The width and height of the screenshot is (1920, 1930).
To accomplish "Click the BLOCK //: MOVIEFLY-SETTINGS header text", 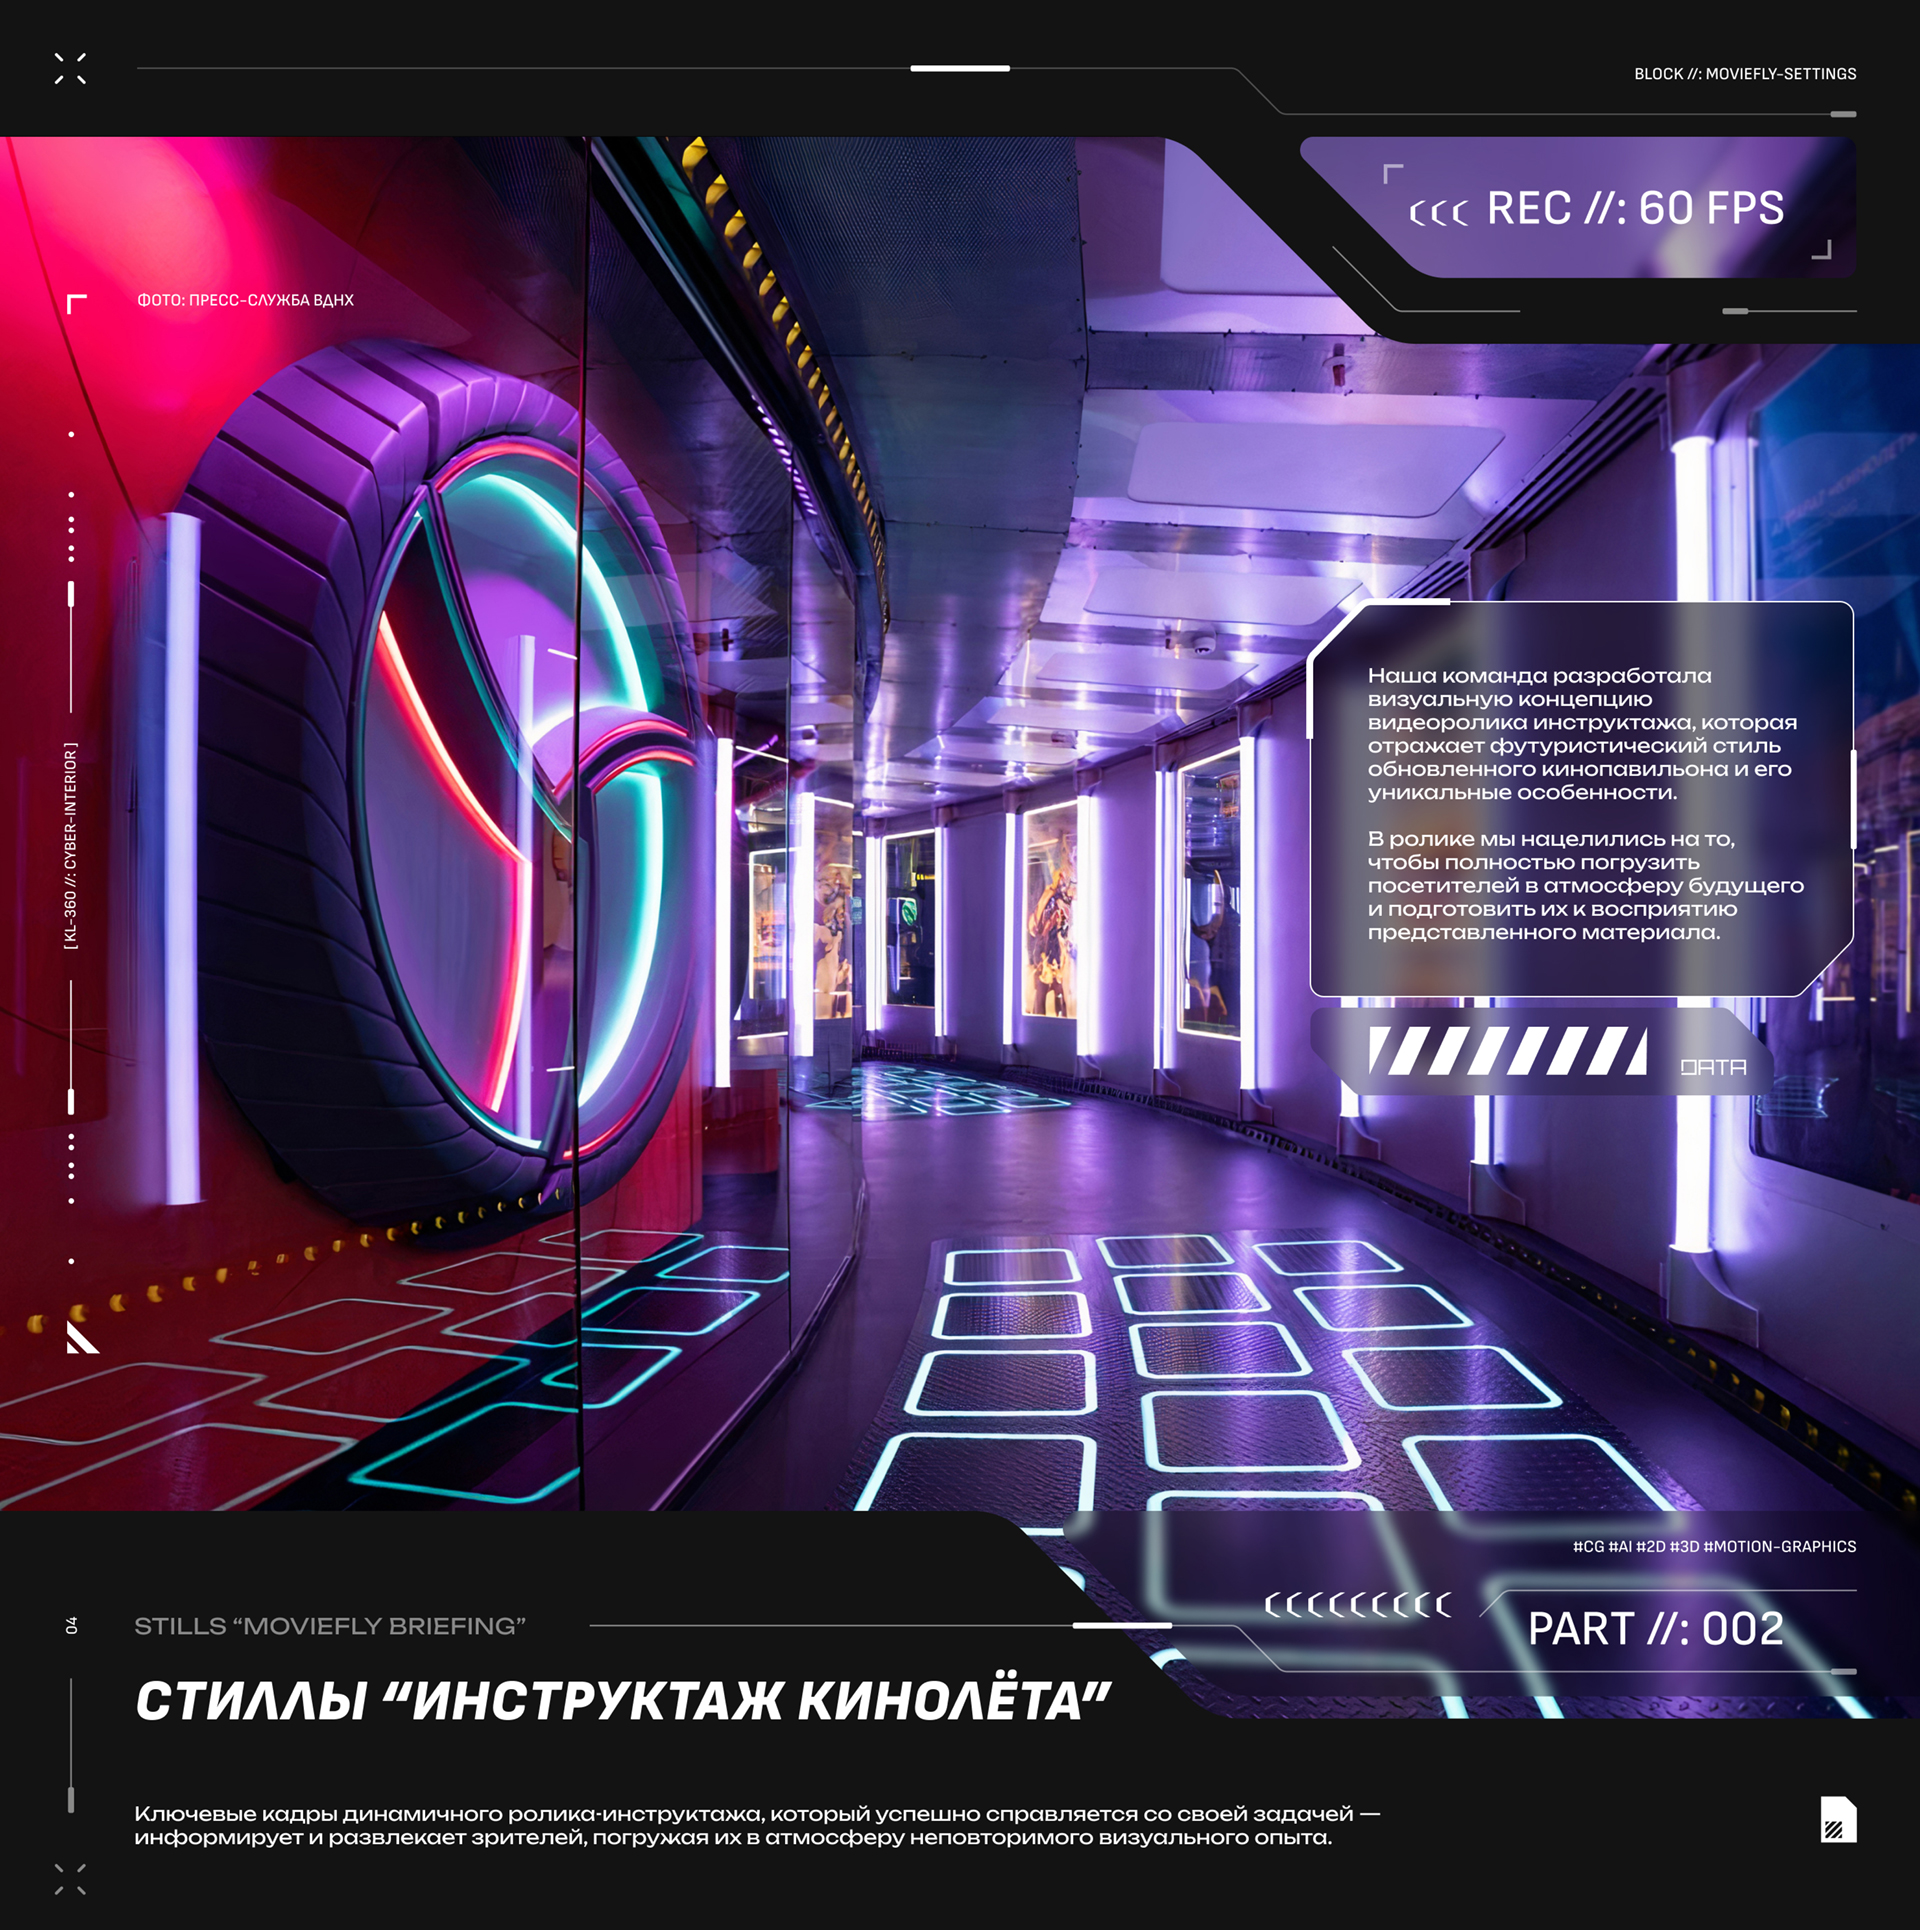I will (1745, 74).
